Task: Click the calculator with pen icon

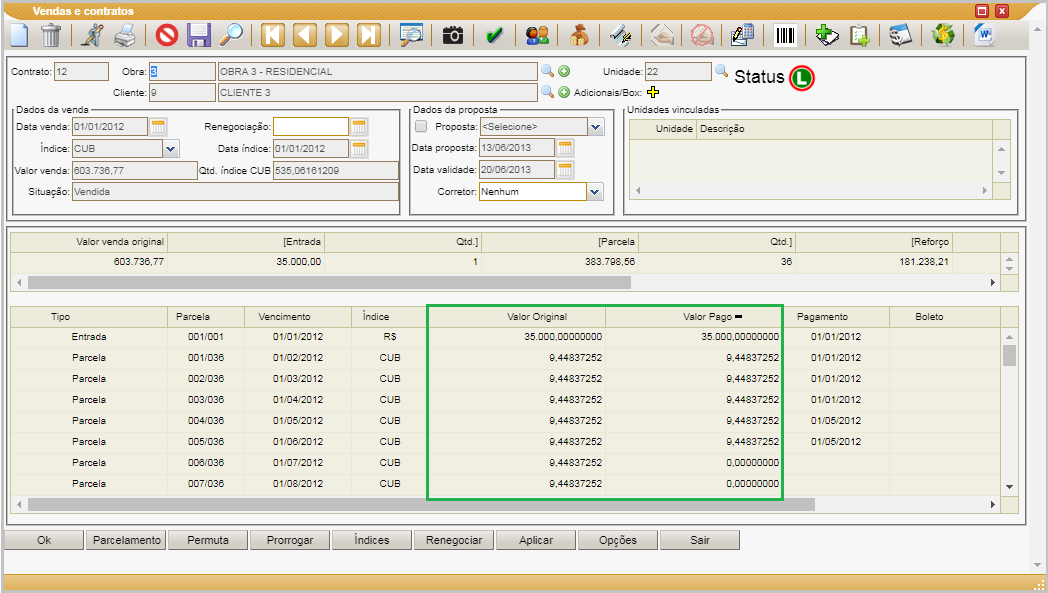Action: (743, 35)
